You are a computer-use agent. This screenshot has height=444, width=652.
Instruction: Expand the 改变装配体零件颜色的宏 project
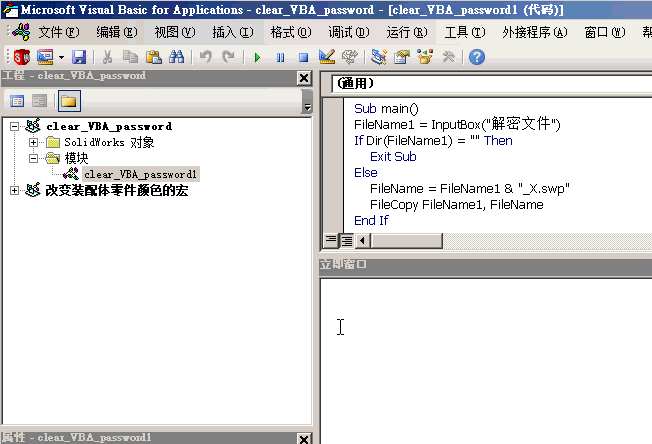tap(15, 190)
